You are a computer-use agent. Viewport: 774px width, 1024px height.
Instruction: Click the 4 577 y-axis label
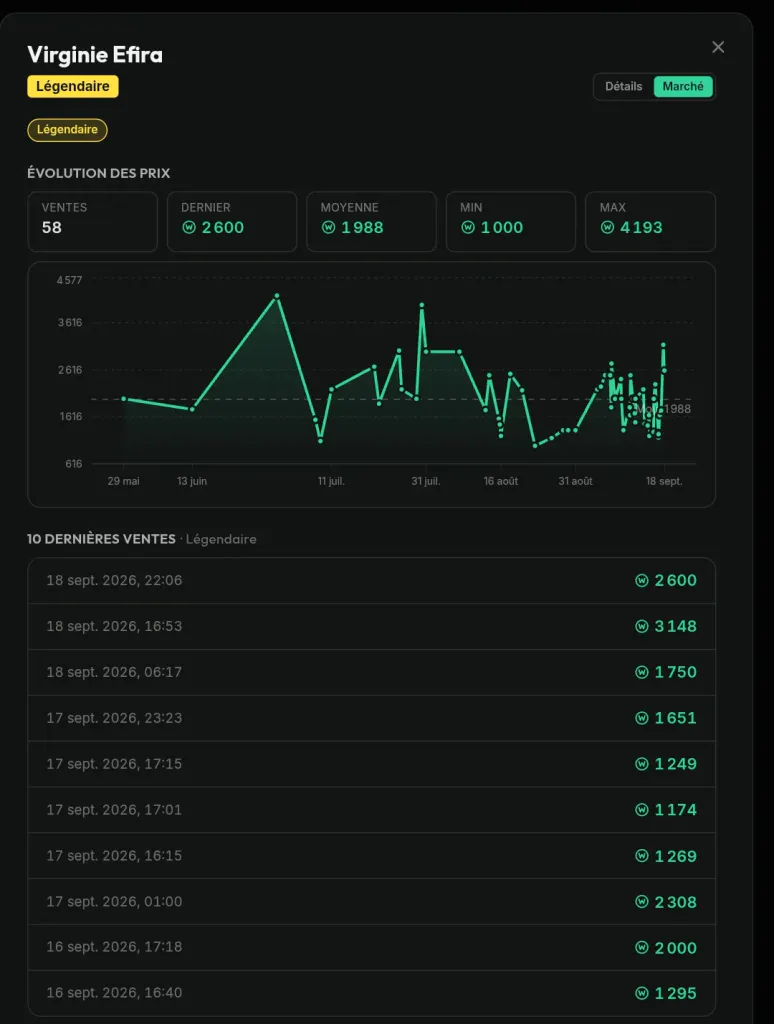pyautogui.click(x=69, y=280)
